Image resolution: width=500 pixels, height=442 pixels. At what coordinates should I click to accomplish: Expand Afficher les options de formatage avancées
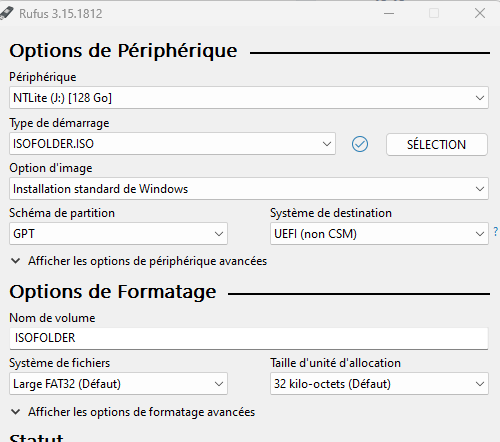coord(133,412)
